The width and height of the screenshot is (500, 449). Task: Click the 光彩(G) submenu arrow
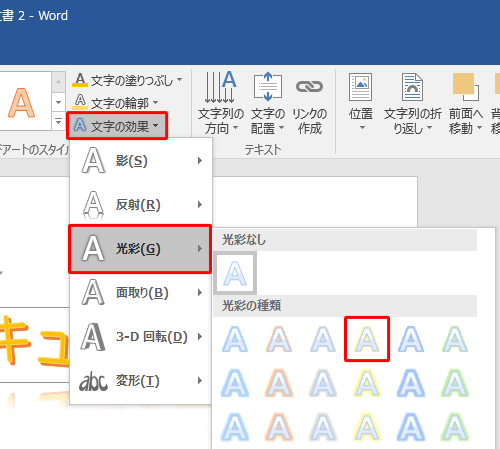pyautogui.click(x=200, y=249)
